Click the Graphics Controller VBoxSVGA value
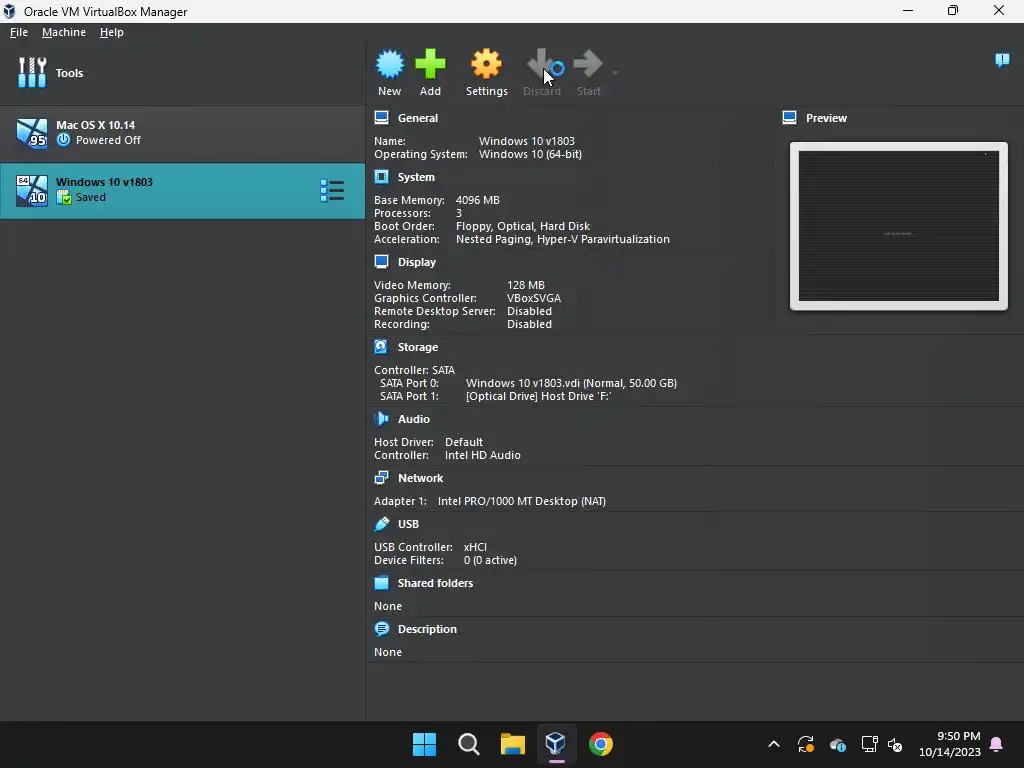 point(534,298)
